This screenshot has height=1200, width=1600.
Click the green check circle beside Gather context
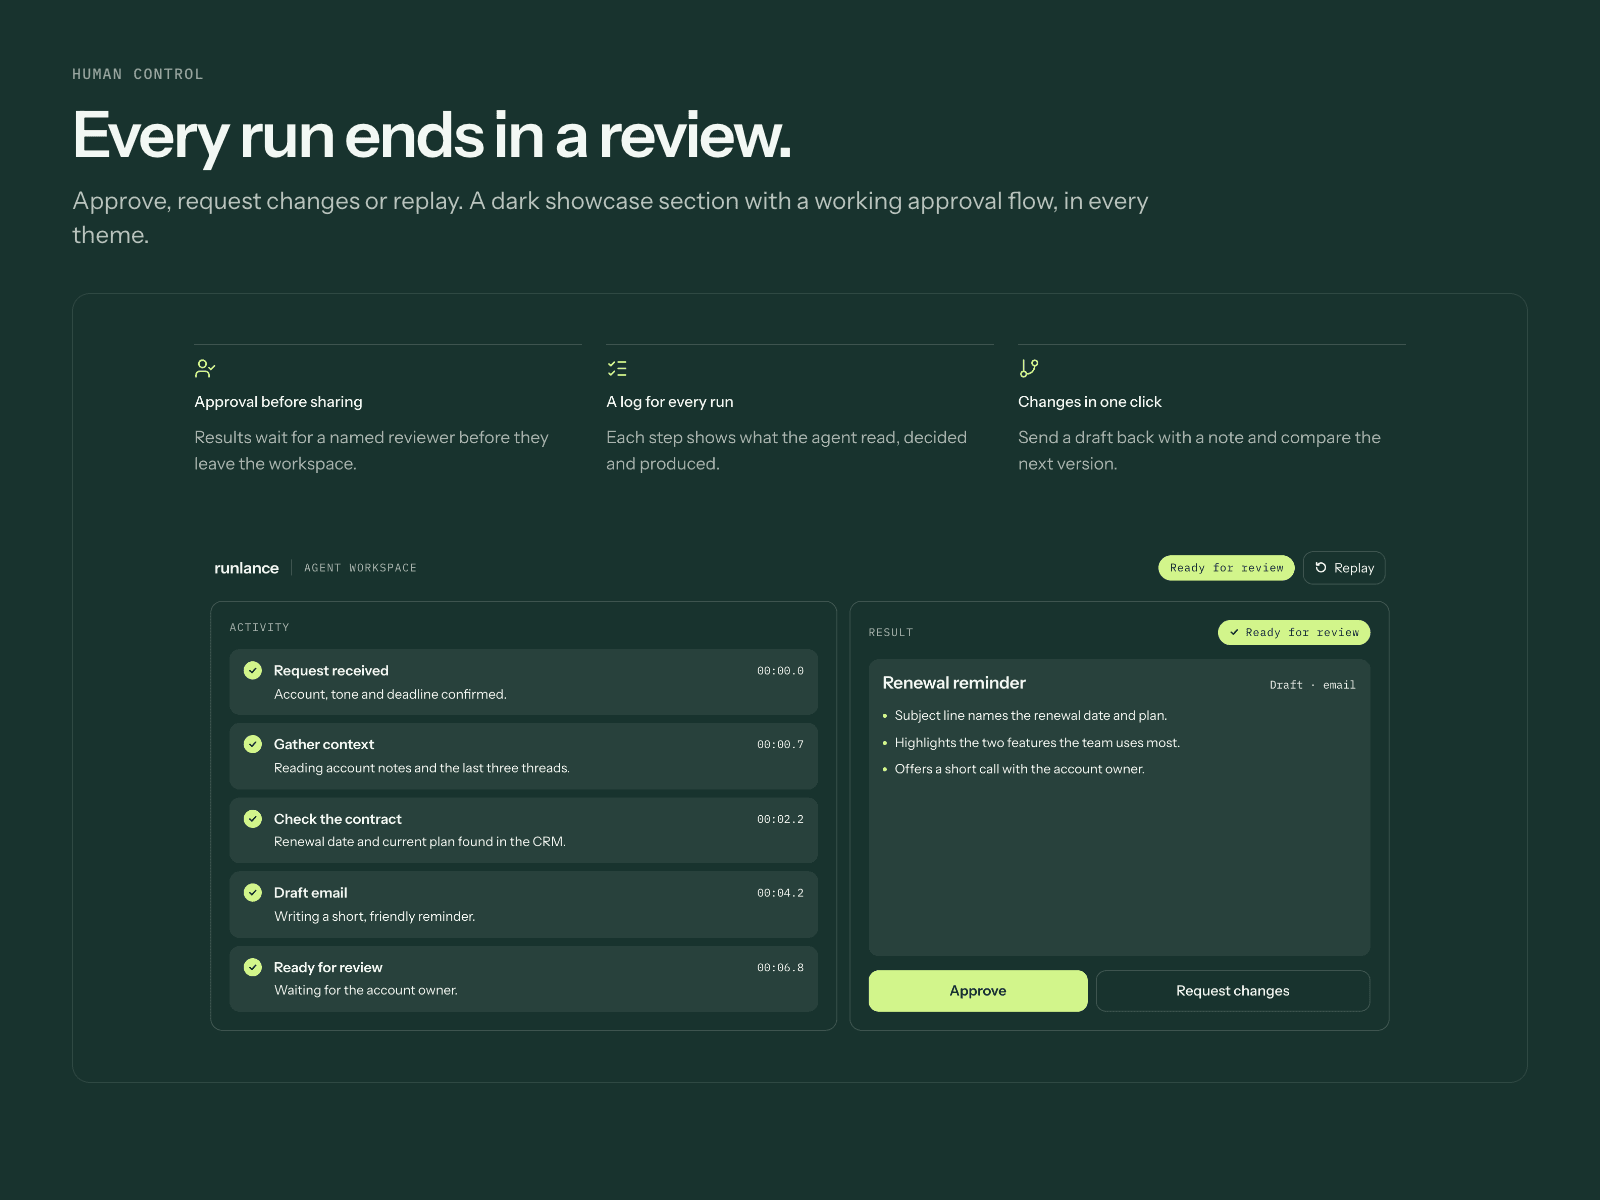(x=253, y=744)
